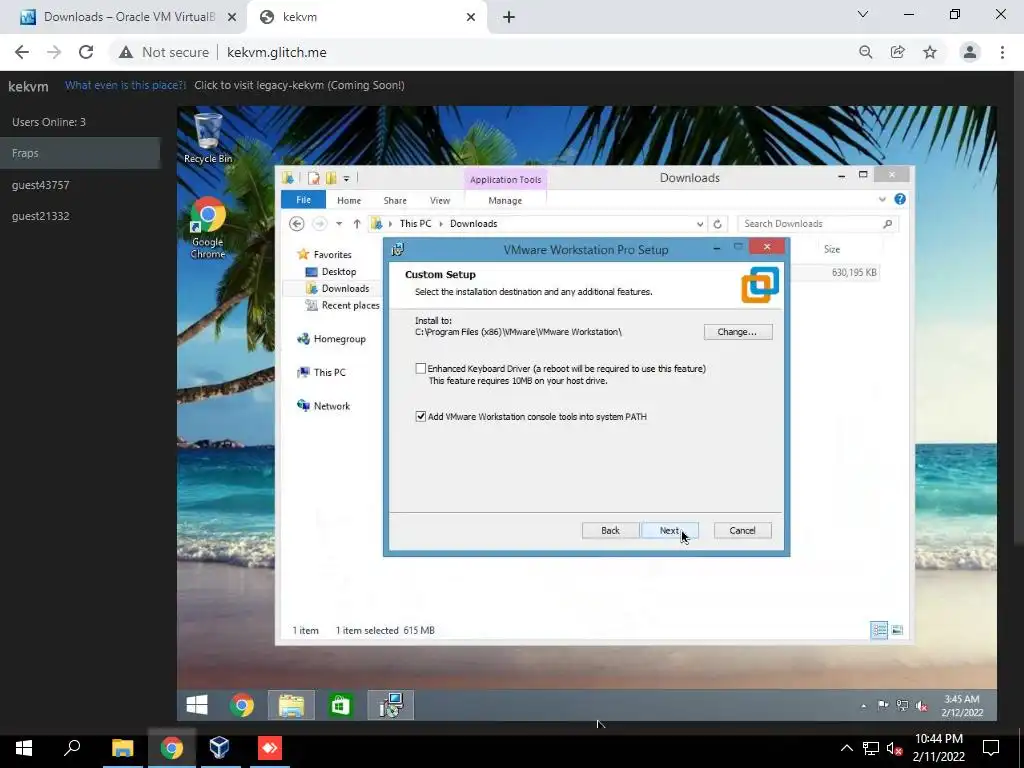
Task: Open recent locations dropdown arrow in explorer
Action: coord(339,223)
